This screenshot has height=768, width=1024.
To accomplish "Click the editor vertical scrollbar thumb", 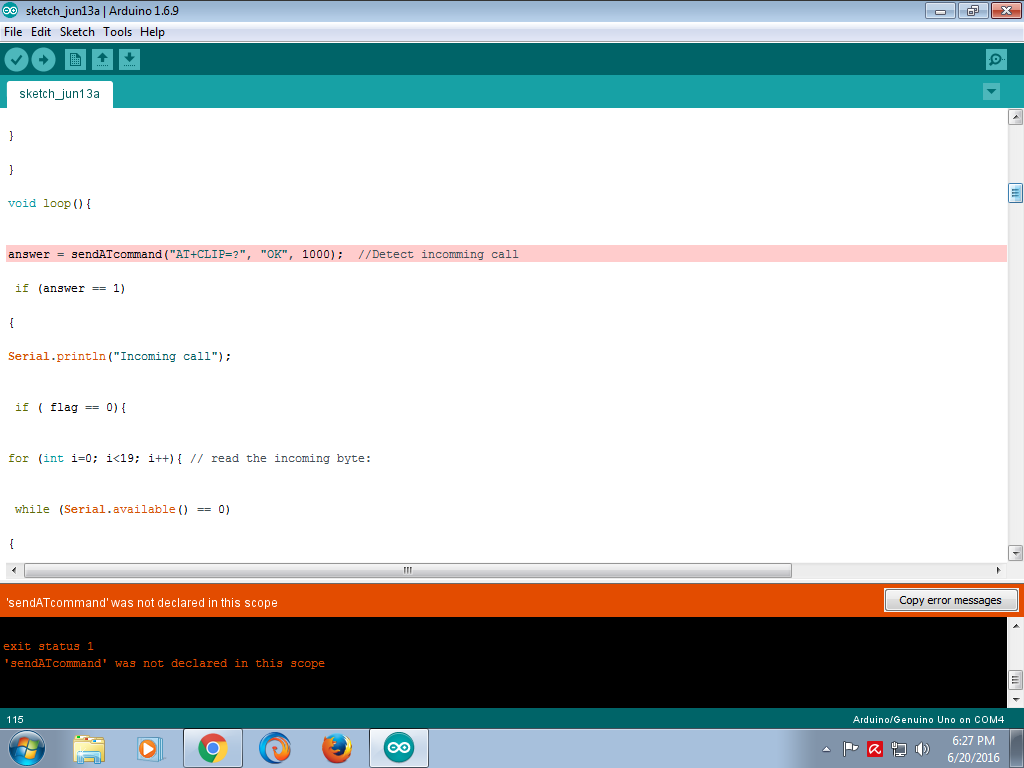I will pyautogui.click(x=1015, y=193).
